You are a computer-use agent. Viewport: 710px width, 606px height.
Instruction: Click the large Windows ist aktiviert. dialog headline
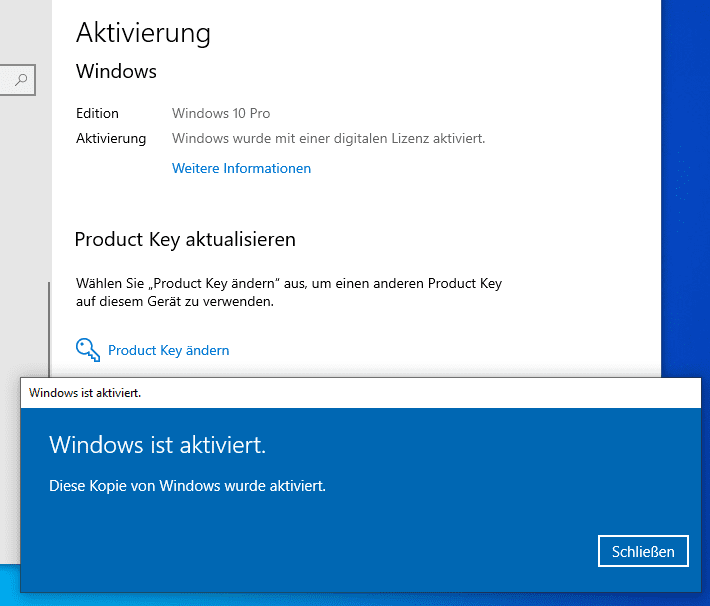pos(158,445)
